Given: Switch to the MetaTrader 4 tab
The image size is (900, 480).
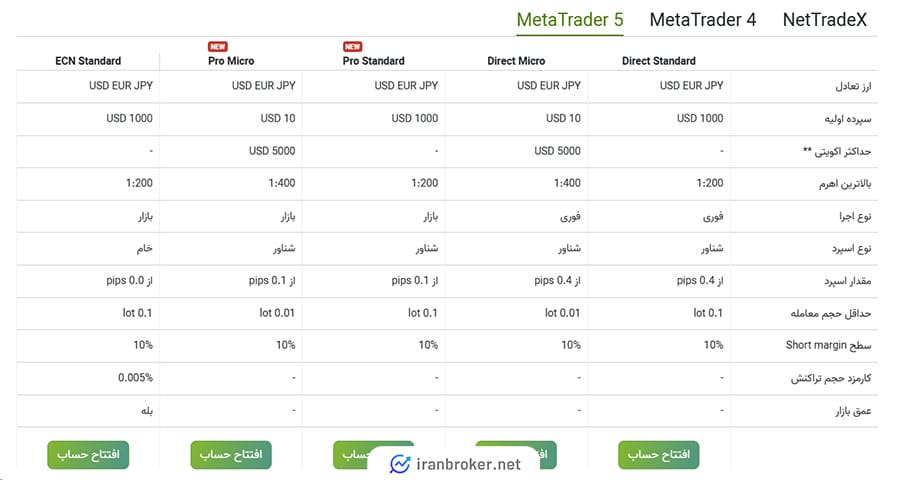Looking at the screenshot, I should (702, 19).
